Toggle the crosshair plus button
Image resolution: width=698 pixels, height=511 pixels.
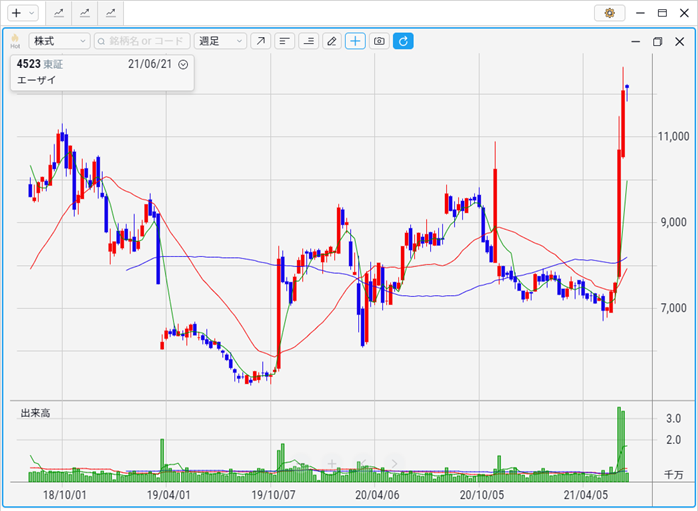click(355, 41)
